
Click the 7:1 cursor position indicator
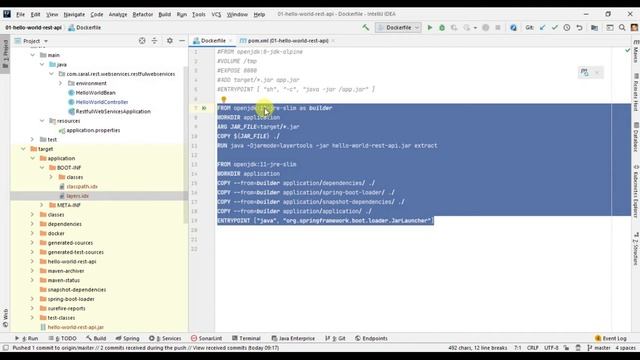[518, 348]
